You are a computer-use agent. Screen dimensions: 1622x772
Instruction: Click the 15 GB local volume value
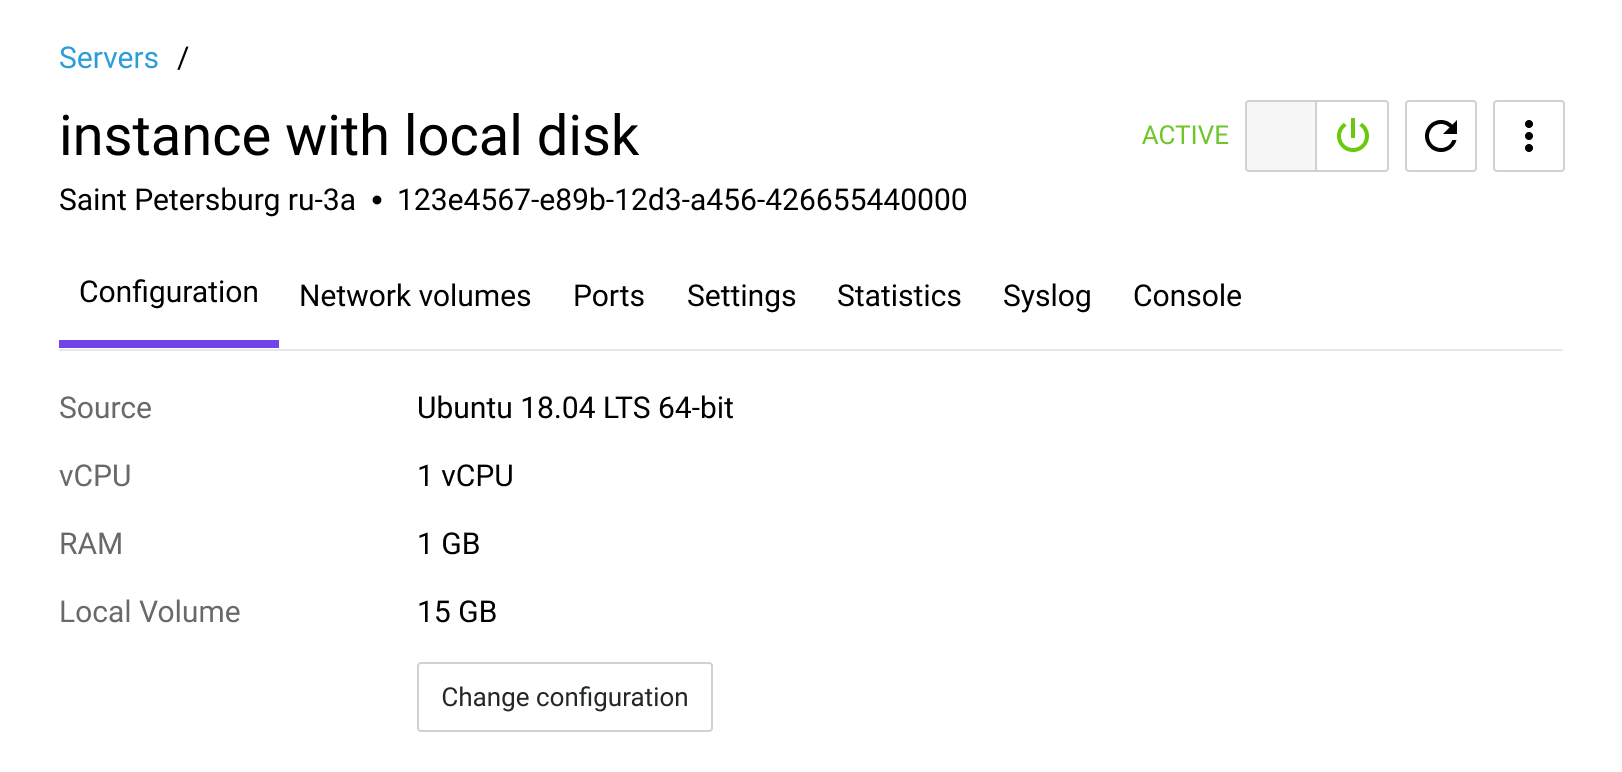(457, 612)
